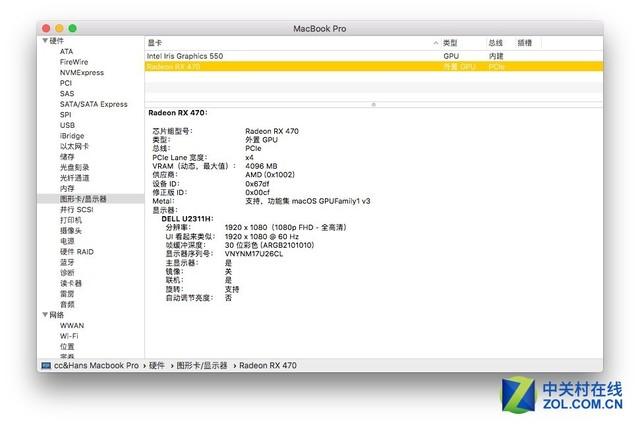
Task: Click the DELL U2311H display heading
Action: (x=187, y=219)
